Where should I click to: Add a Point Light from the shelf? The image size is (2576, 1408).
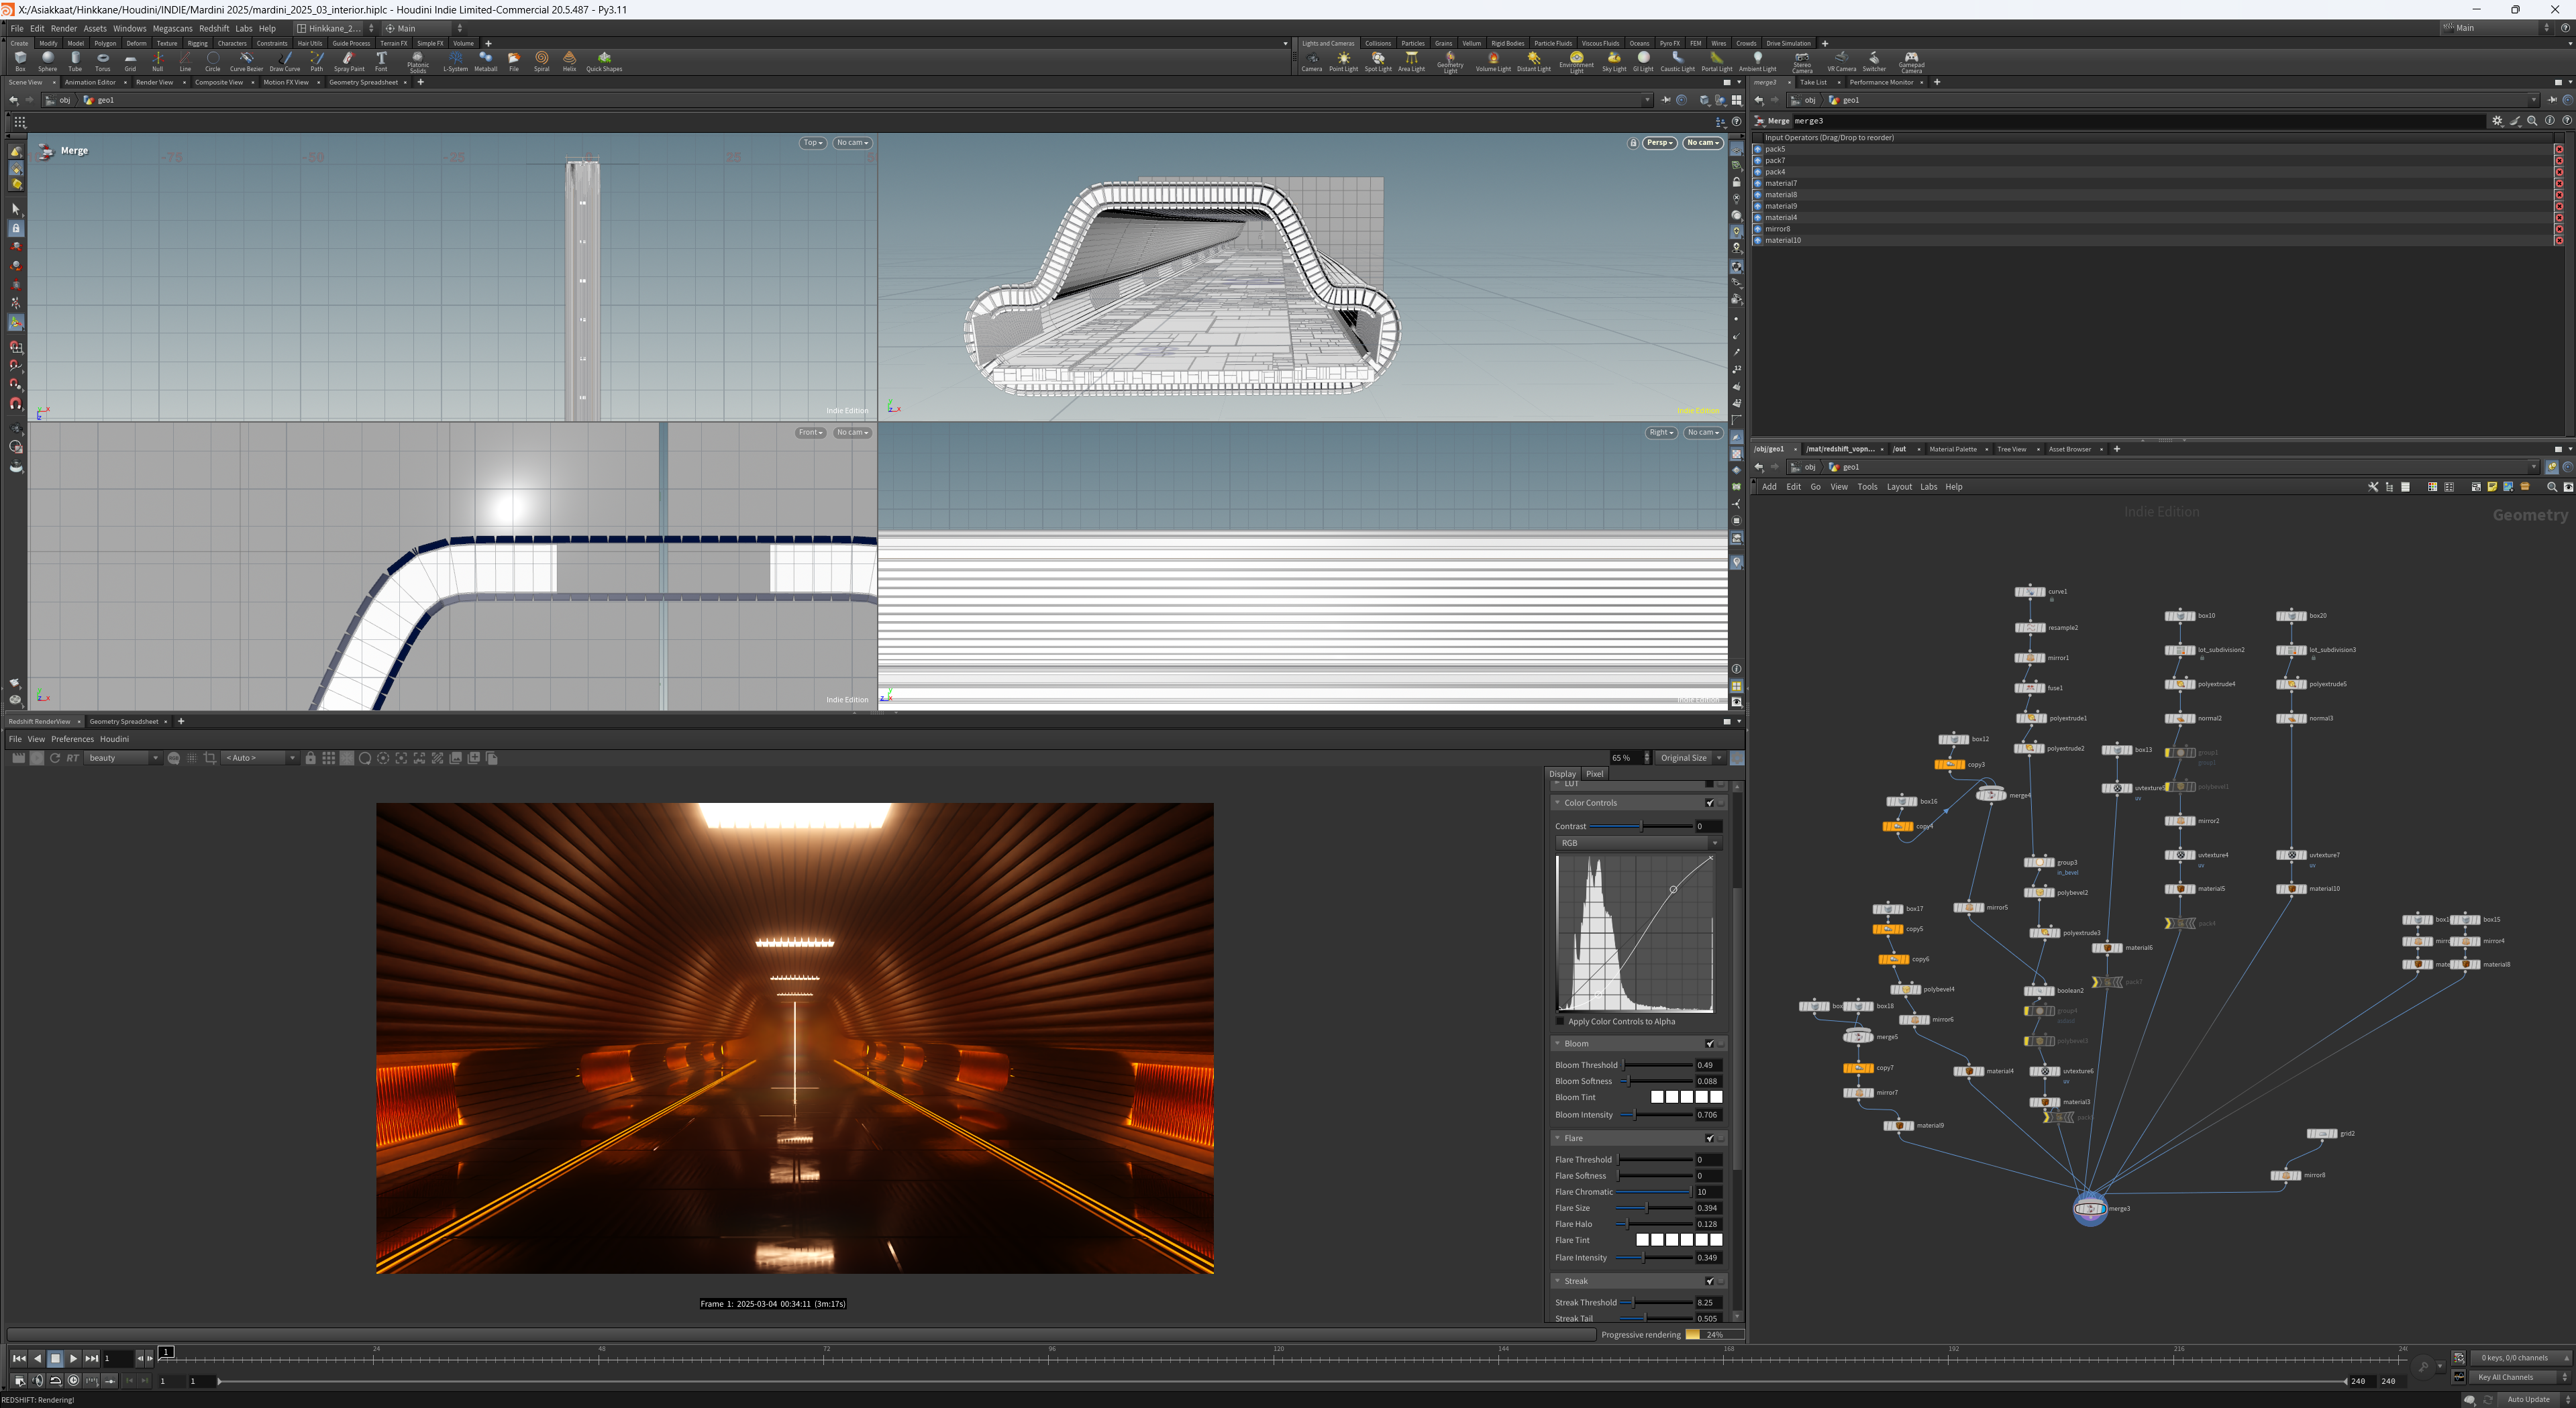click(x=1343, y=61)
